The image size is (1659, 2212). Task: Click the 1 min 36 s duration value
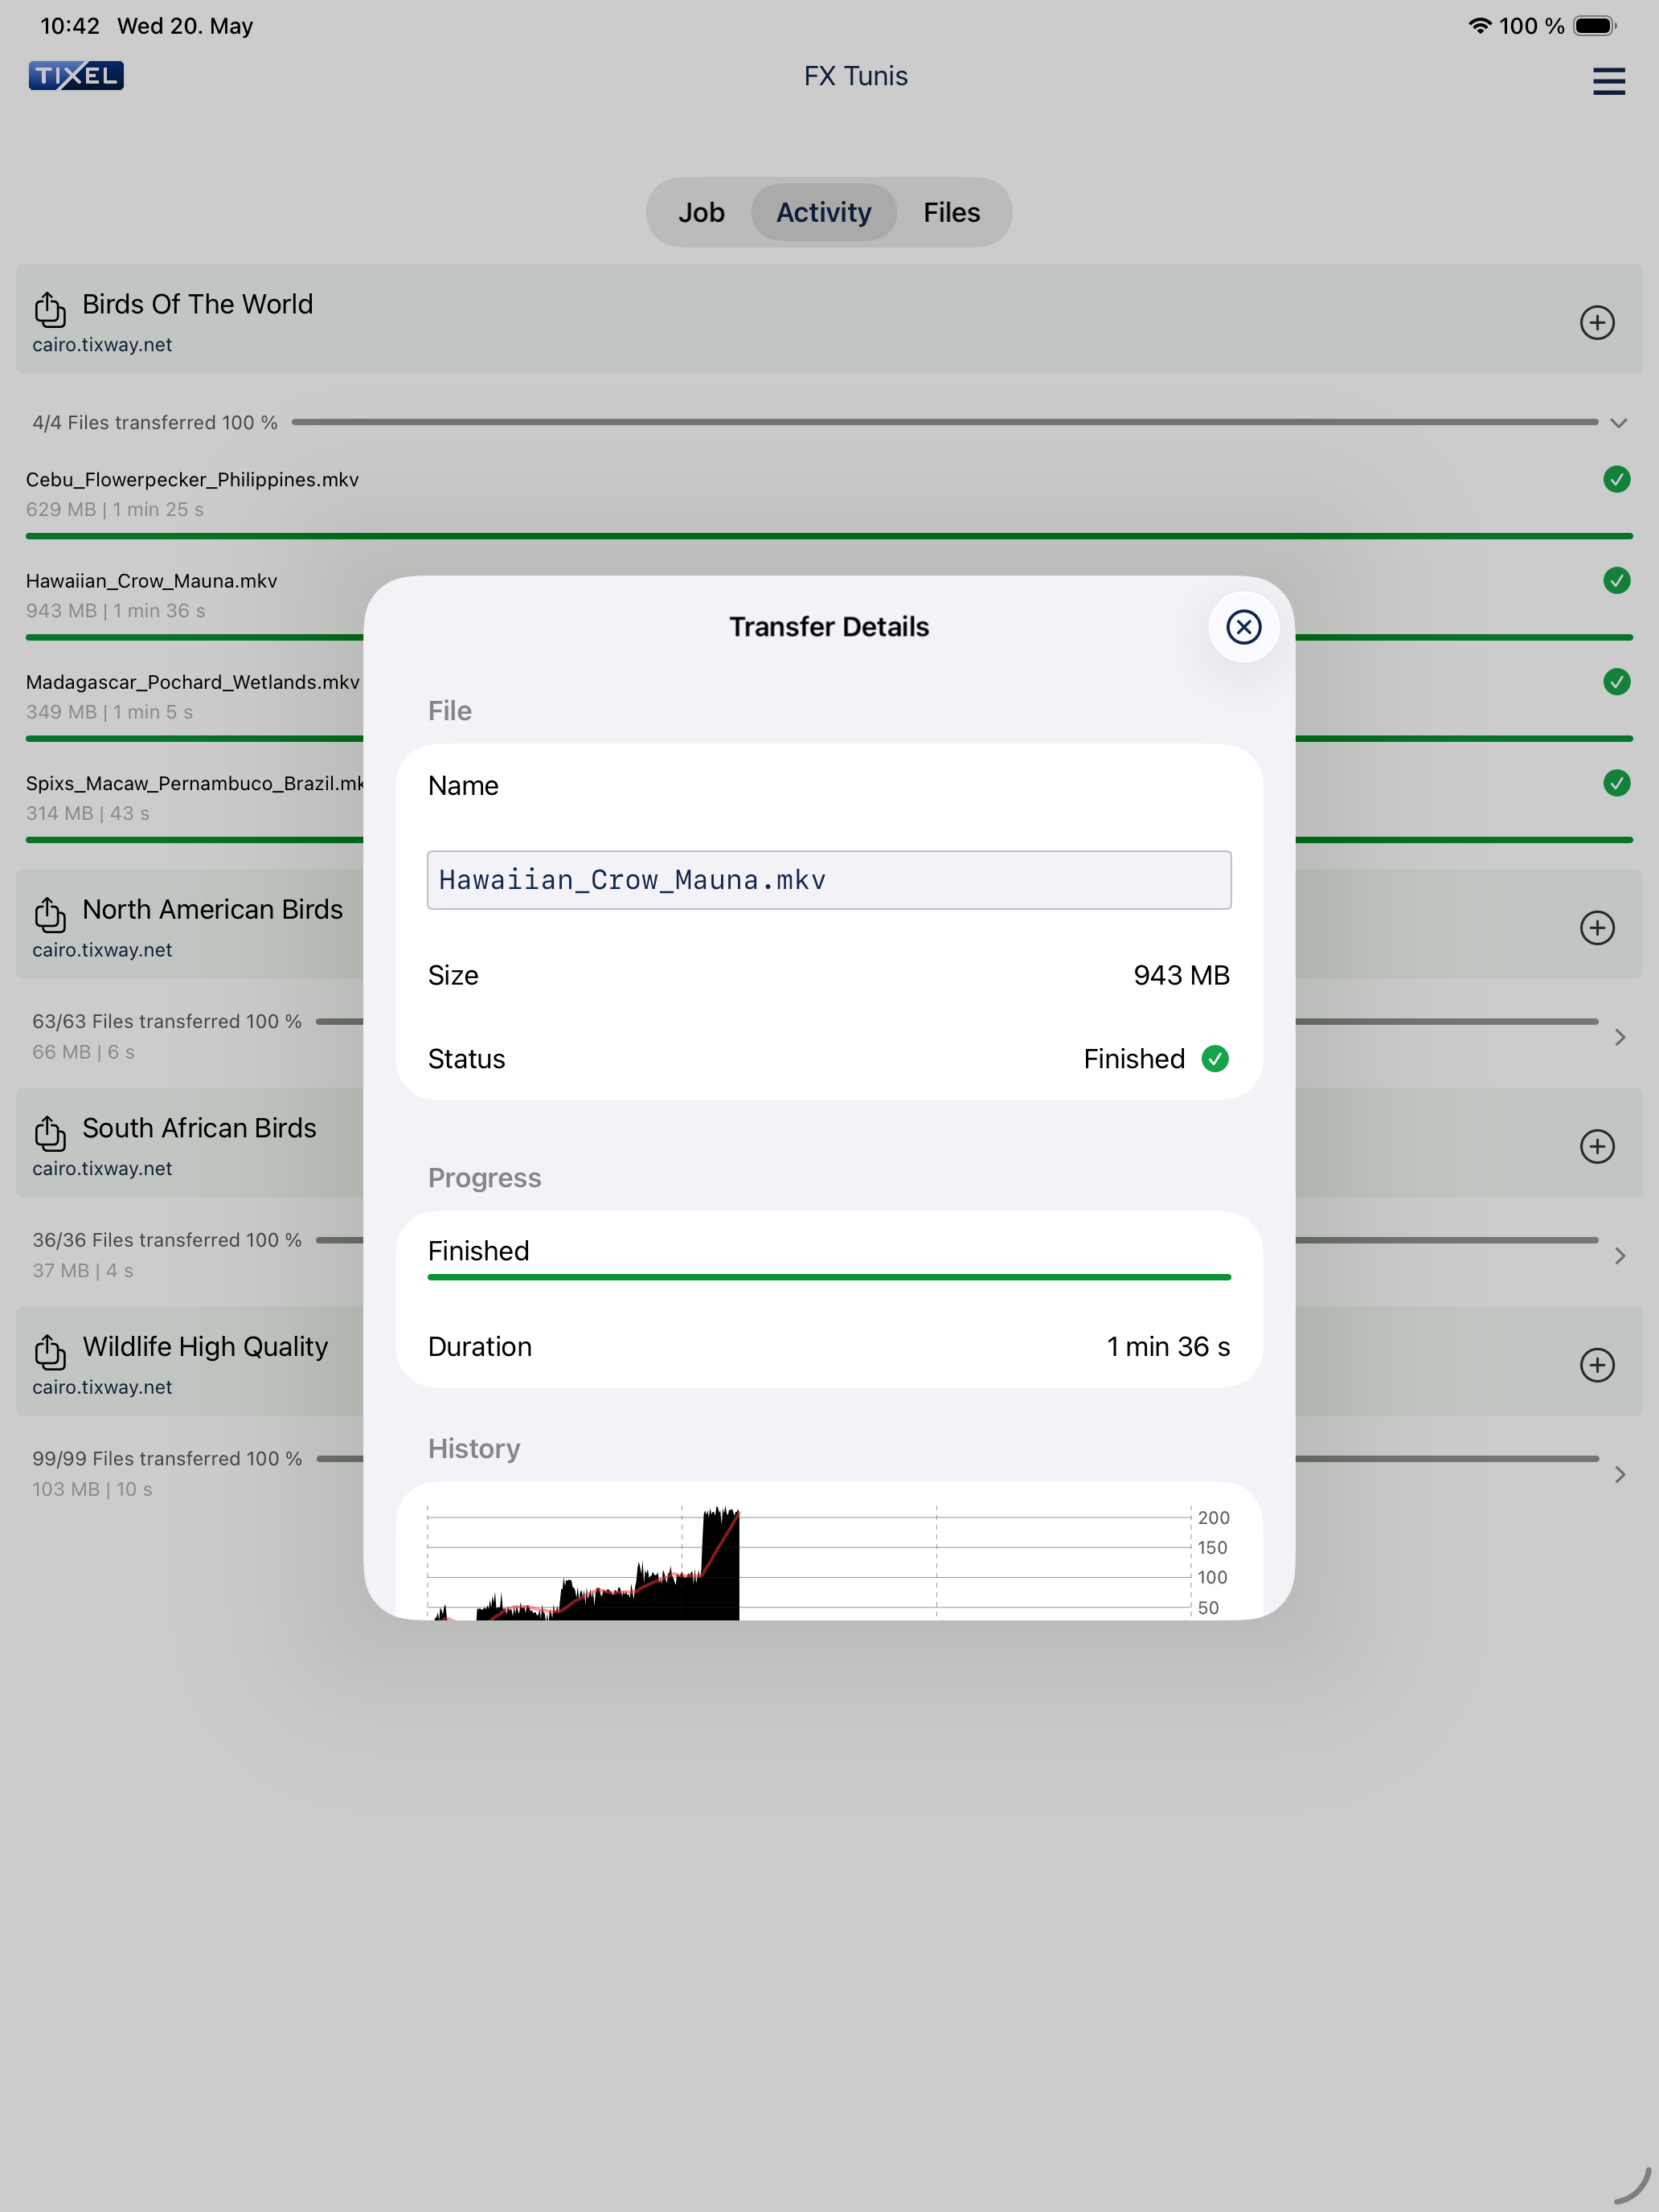click(x=1168, y=1346)
